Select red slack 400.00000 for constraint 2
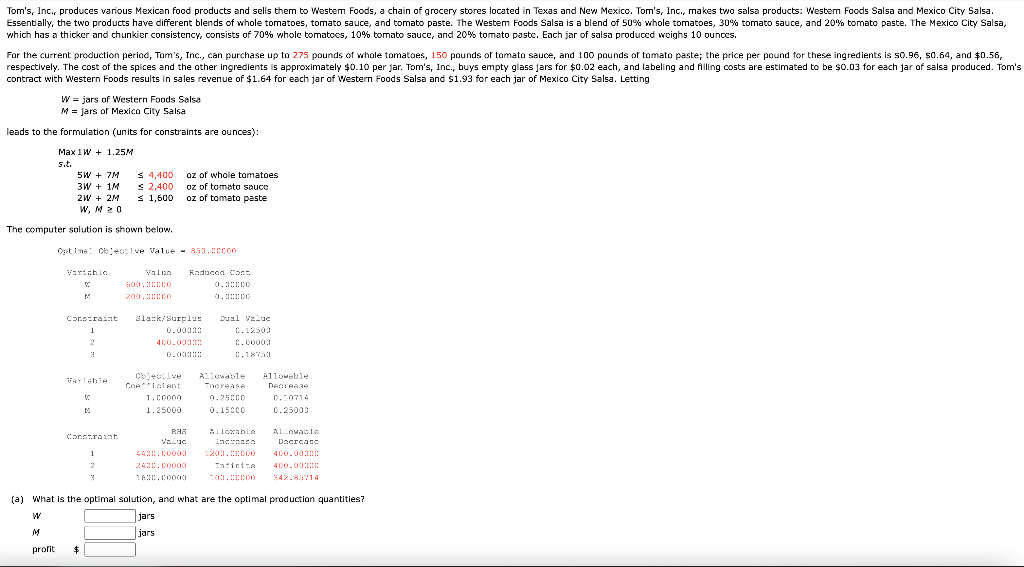Screen dimensions: 1024x567 179,342
